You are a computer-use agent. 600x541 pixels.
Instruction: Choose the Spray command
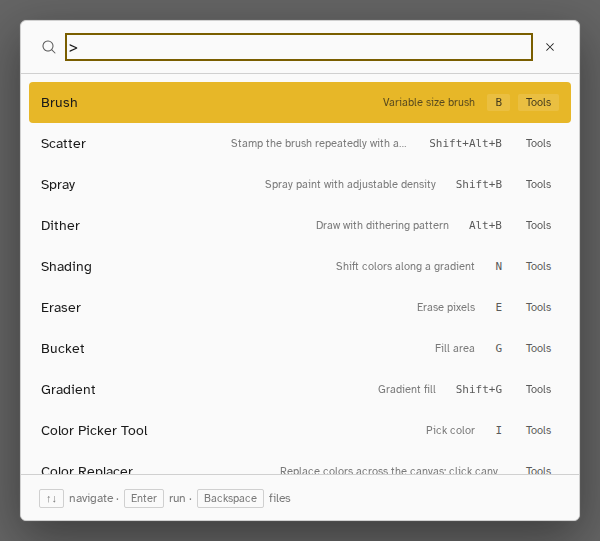tap(300, 184)
